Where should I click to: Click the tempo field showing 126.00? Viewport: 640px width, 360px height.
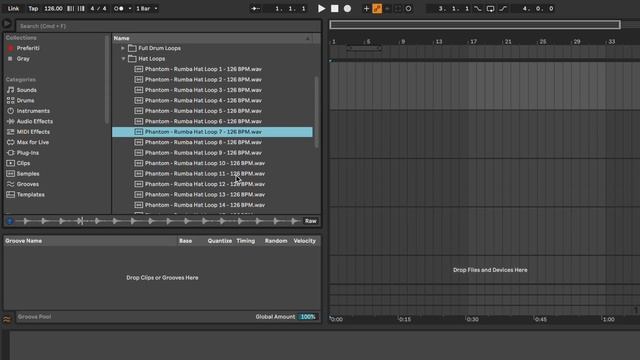point(53,9)
